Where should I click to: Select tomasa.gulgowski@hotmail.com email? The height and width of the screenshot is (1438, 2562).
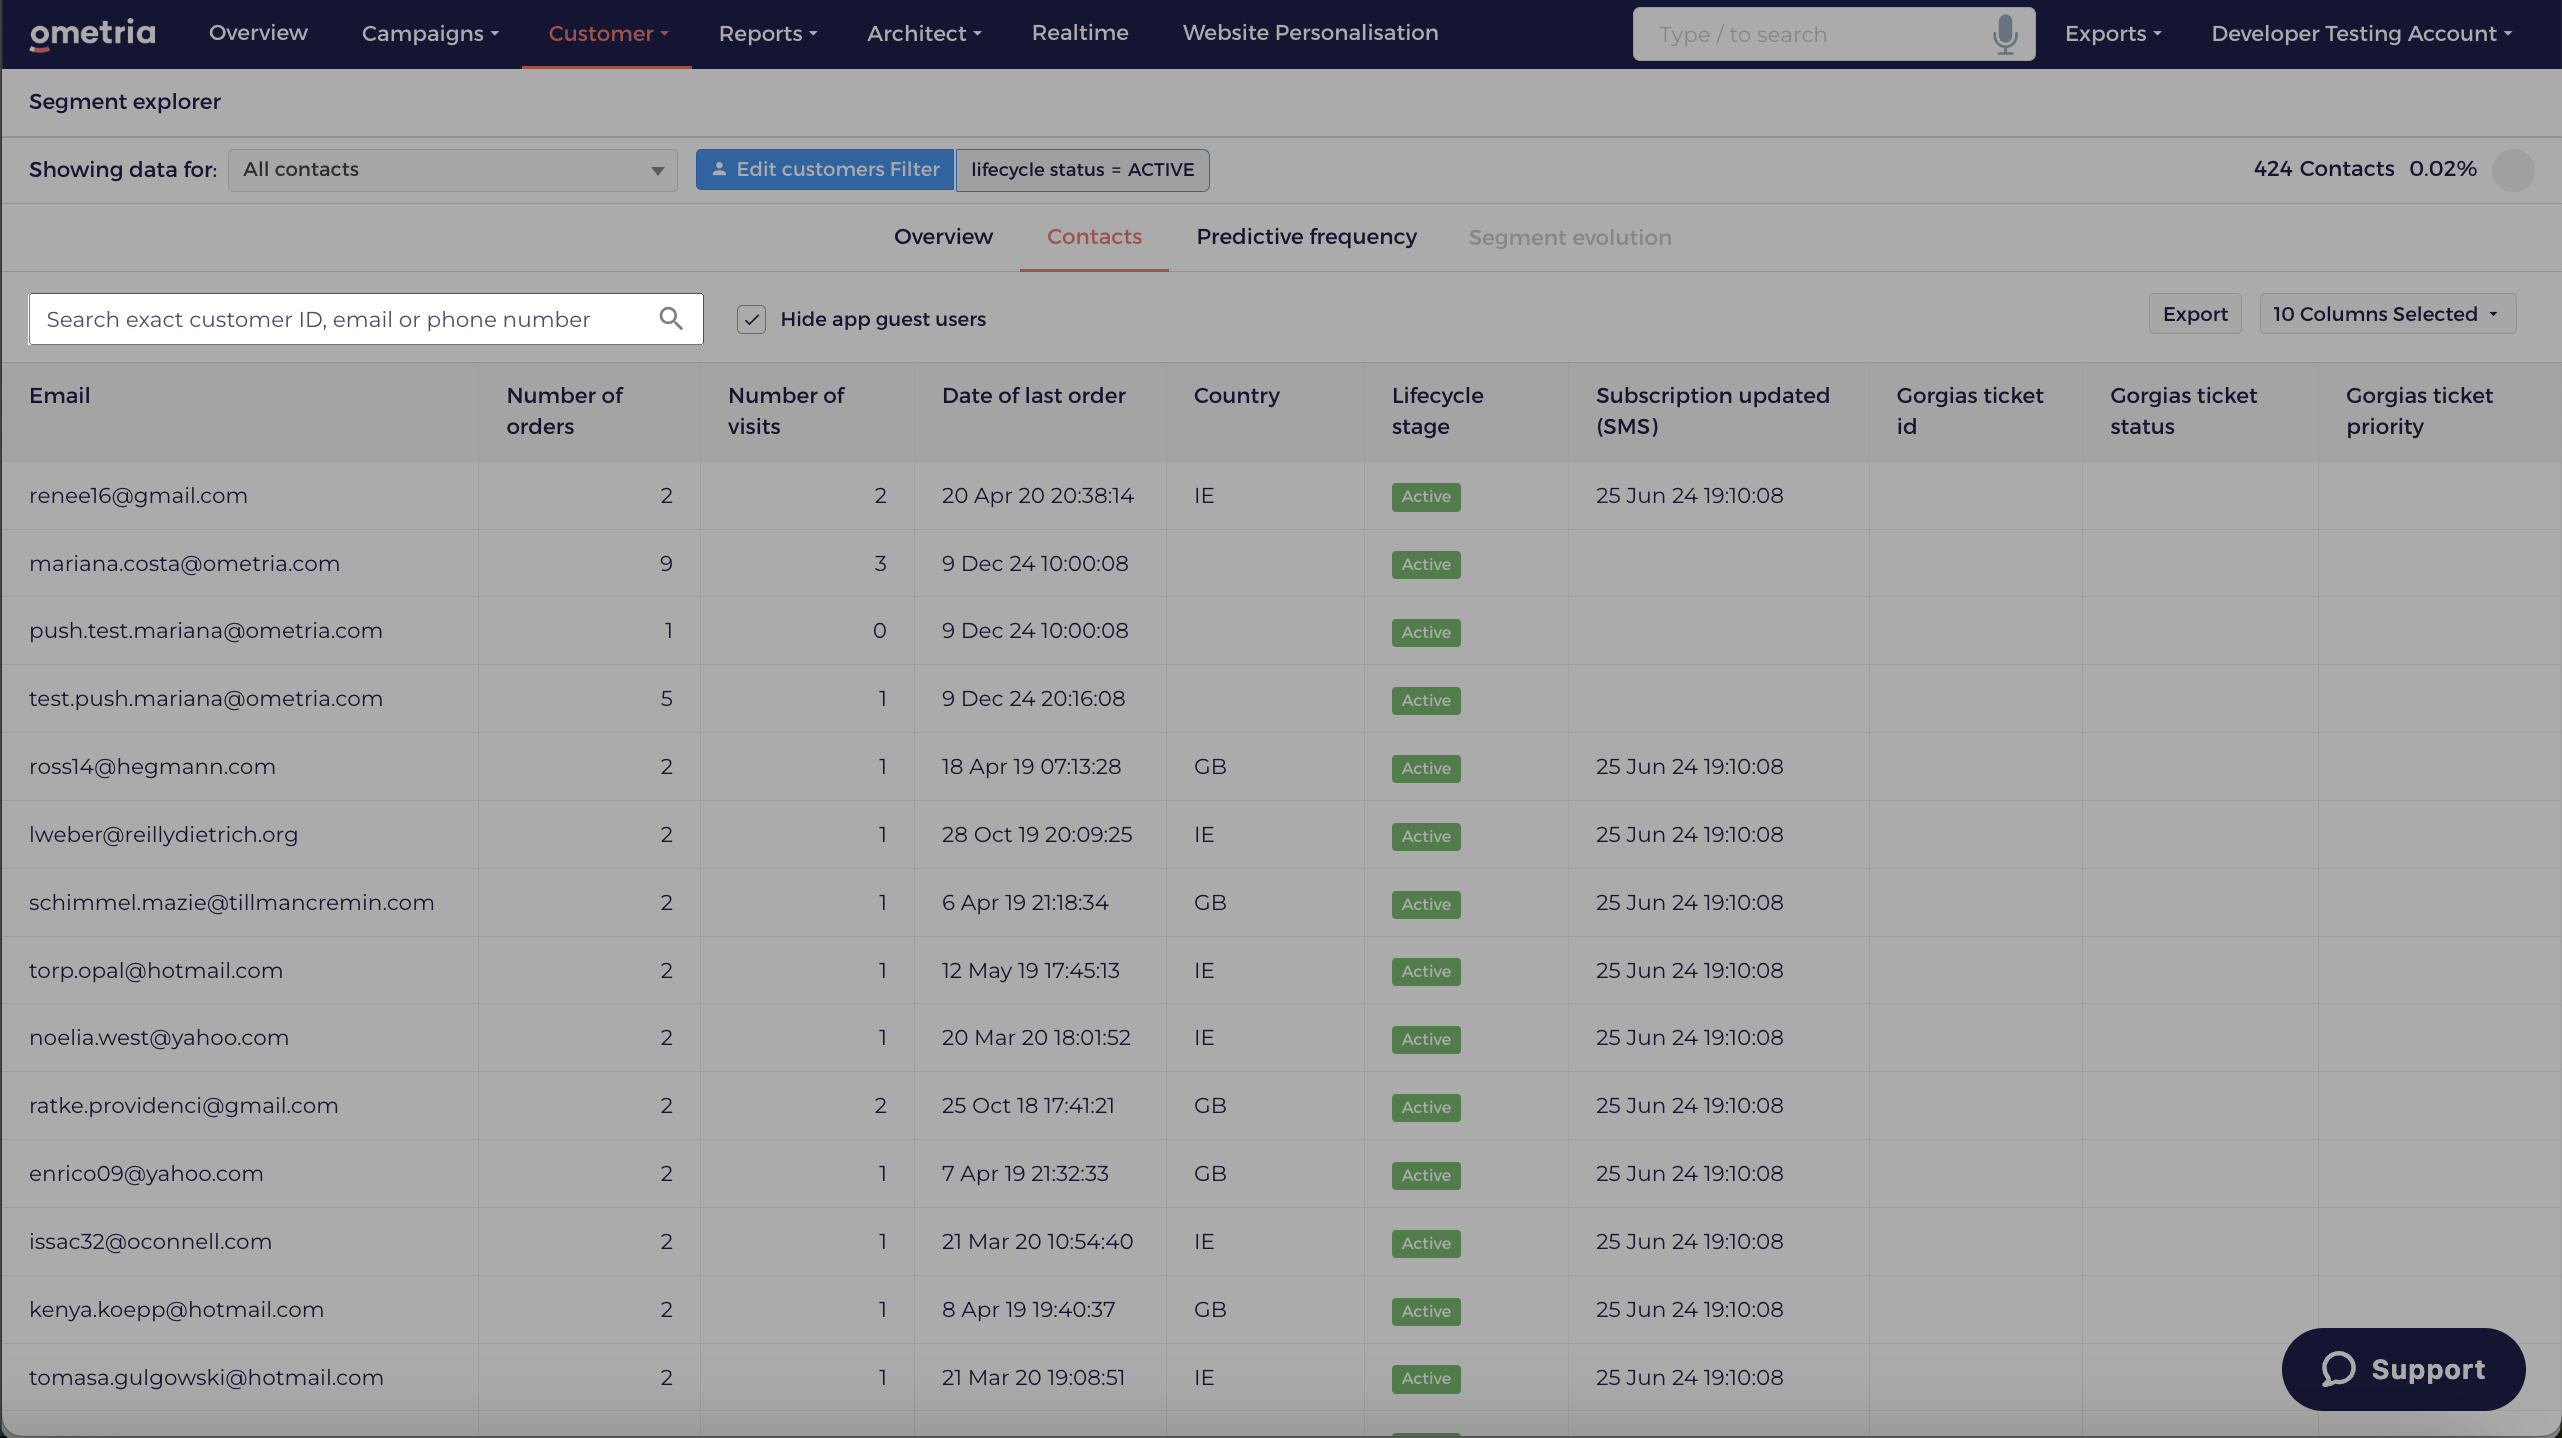206,1378
